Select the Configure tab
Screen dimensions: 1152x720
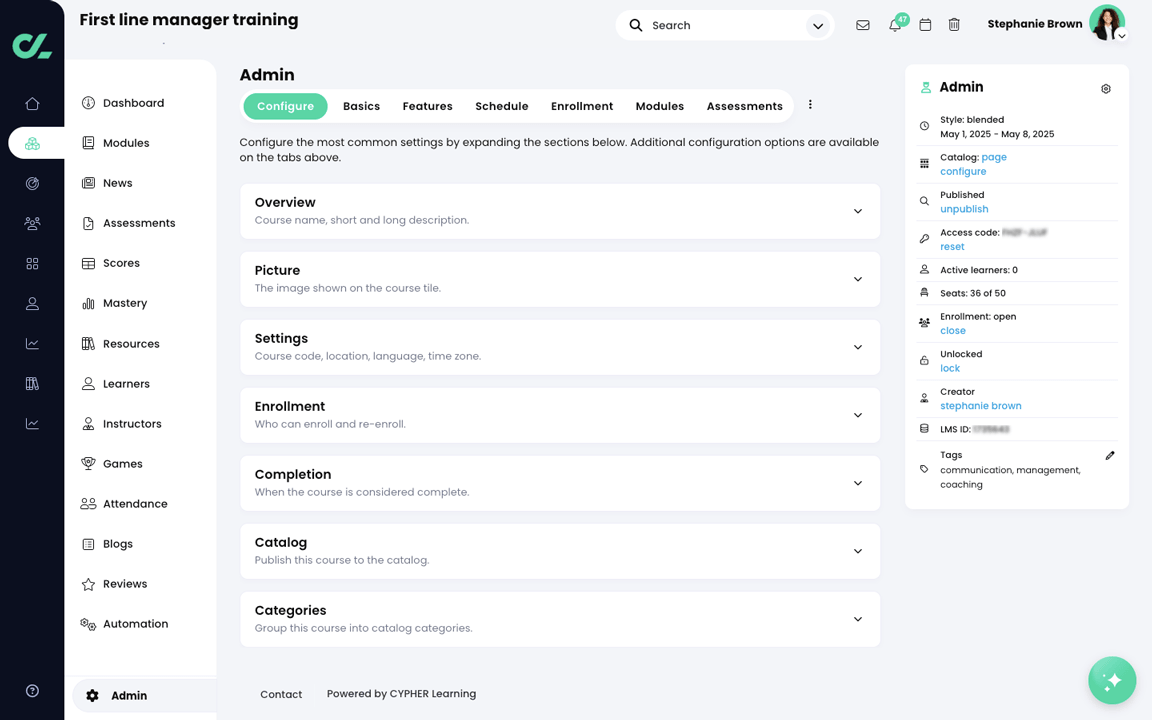click(285, 106)
